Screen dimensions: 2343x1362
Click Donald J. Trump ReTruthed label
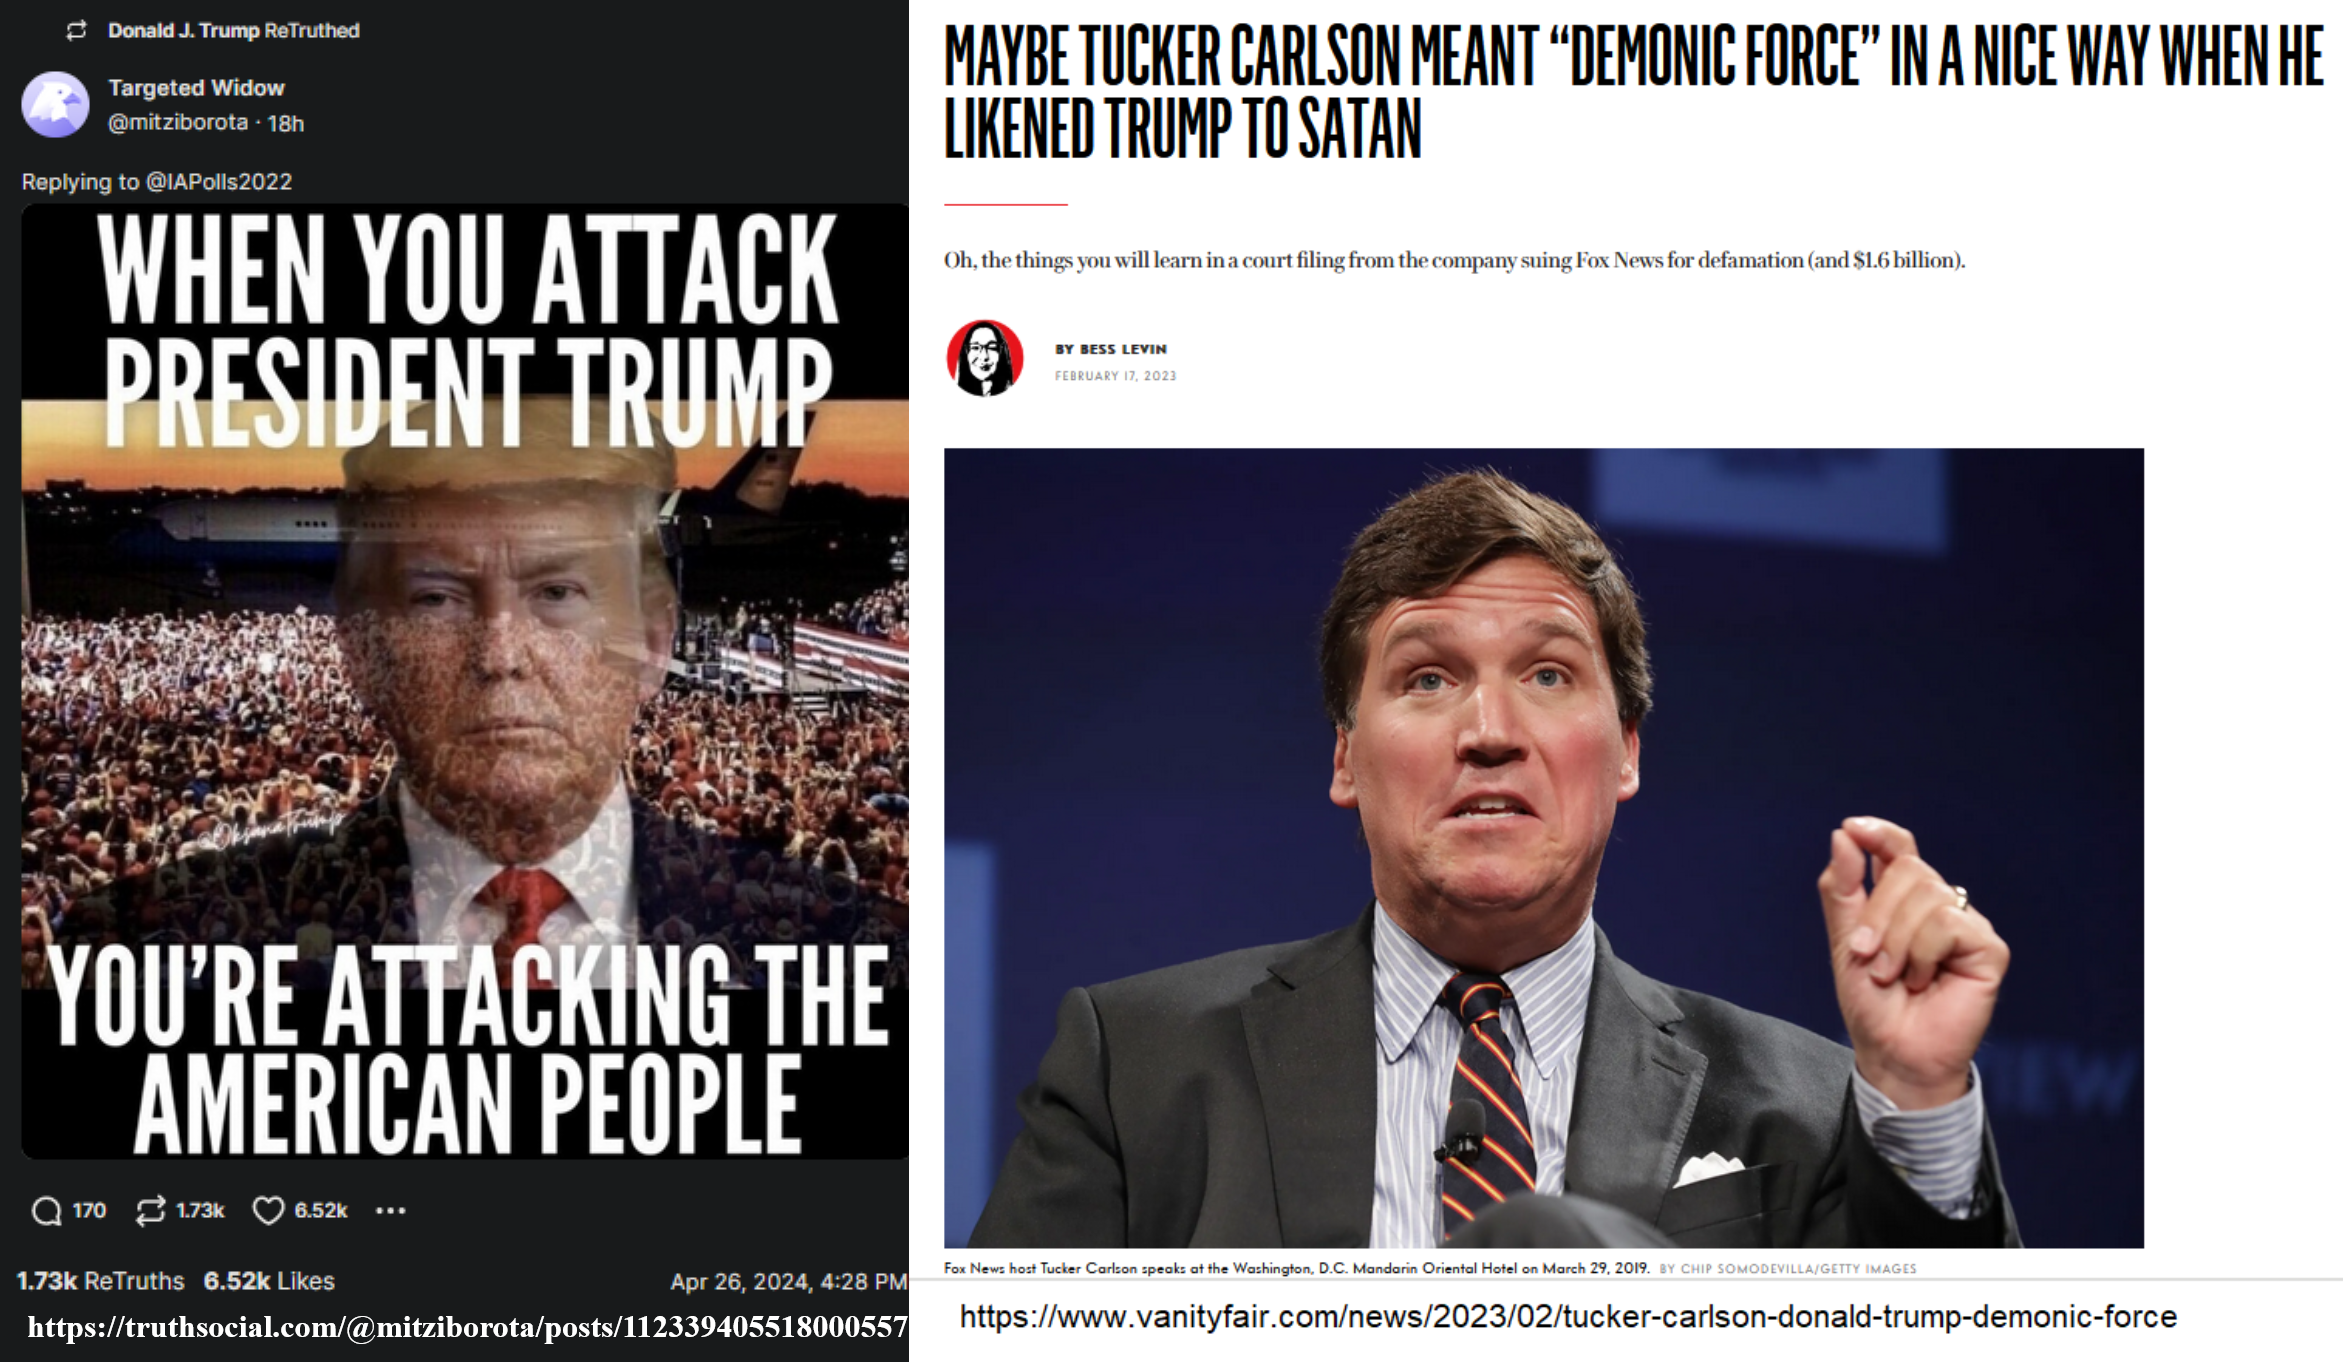[x=233, y=31]
